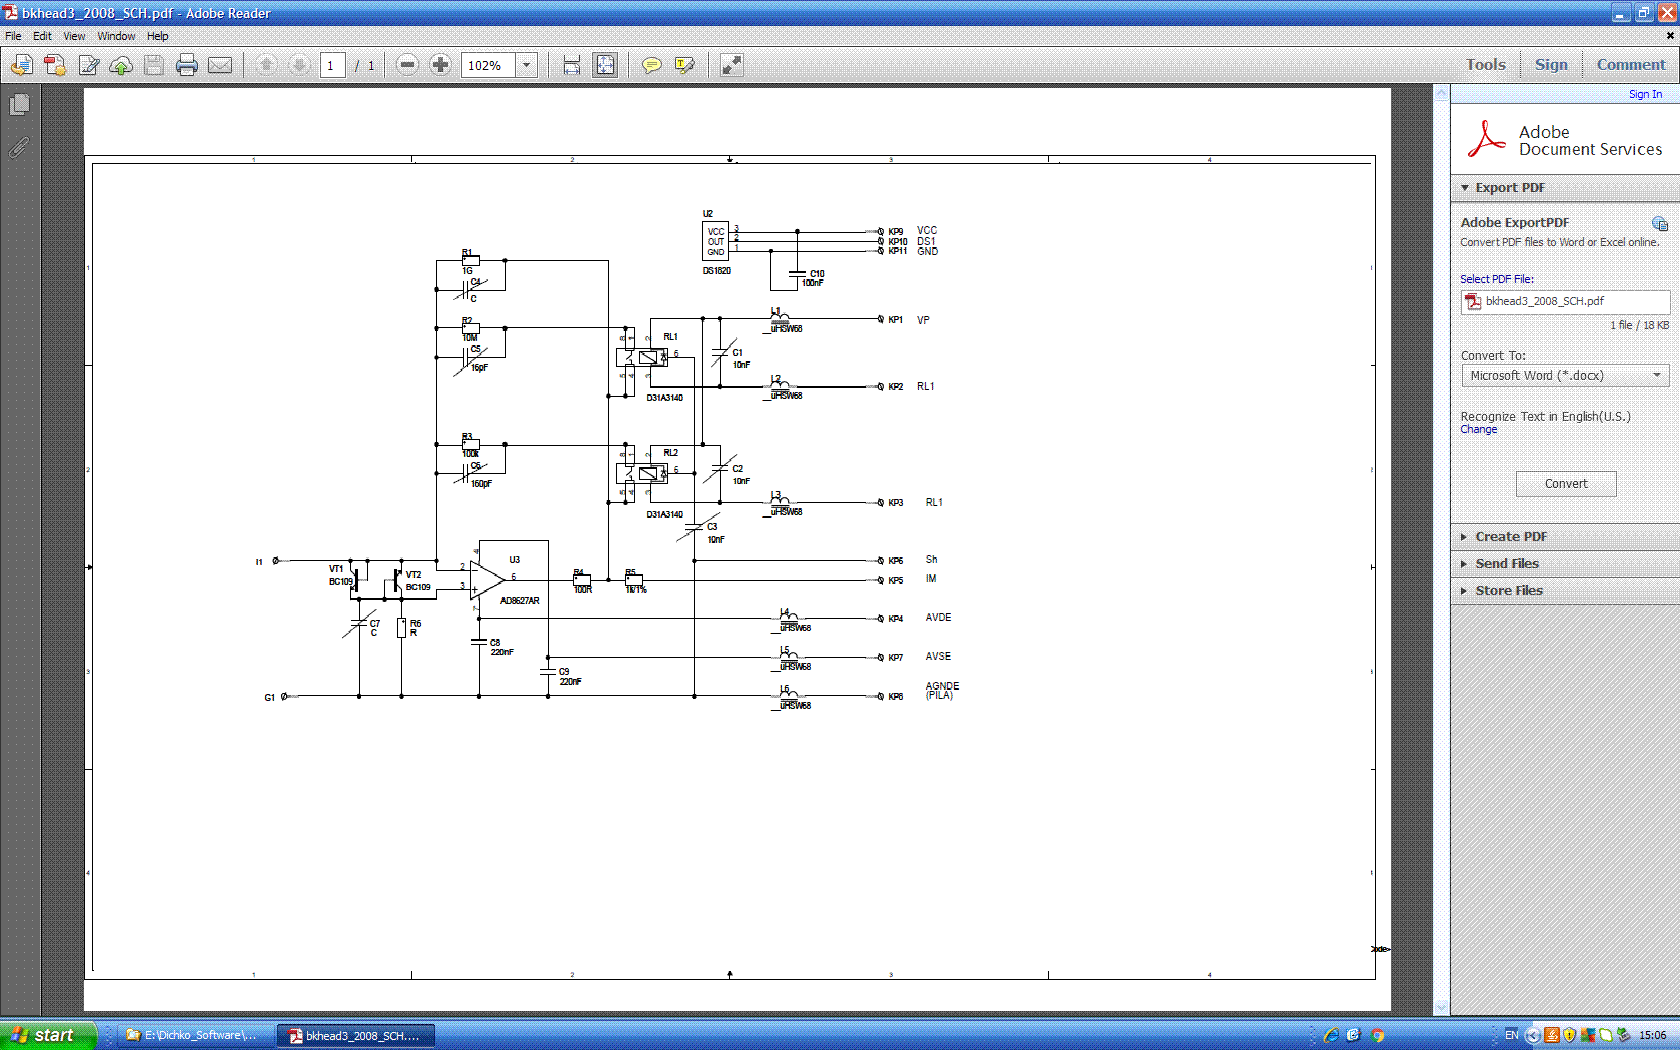Select the highlight text tool

pyautogui.click(x=685, y=66)
